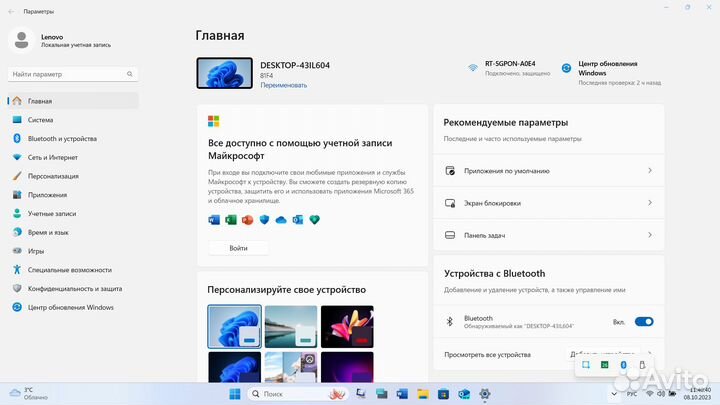Click the Rename link under the PC name
This screenshot has width=720, height=405.
283,85
